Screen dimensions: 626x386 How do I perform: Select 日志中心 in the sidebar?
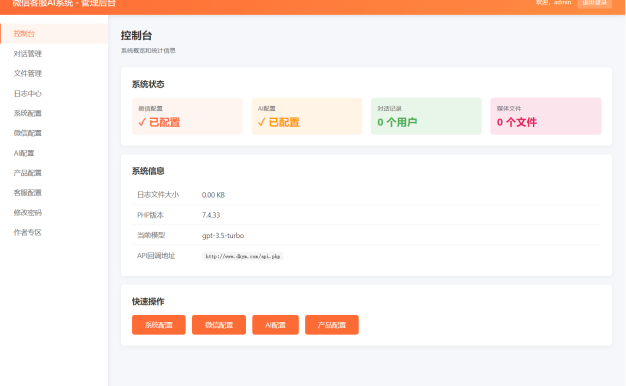click(54, 93)
